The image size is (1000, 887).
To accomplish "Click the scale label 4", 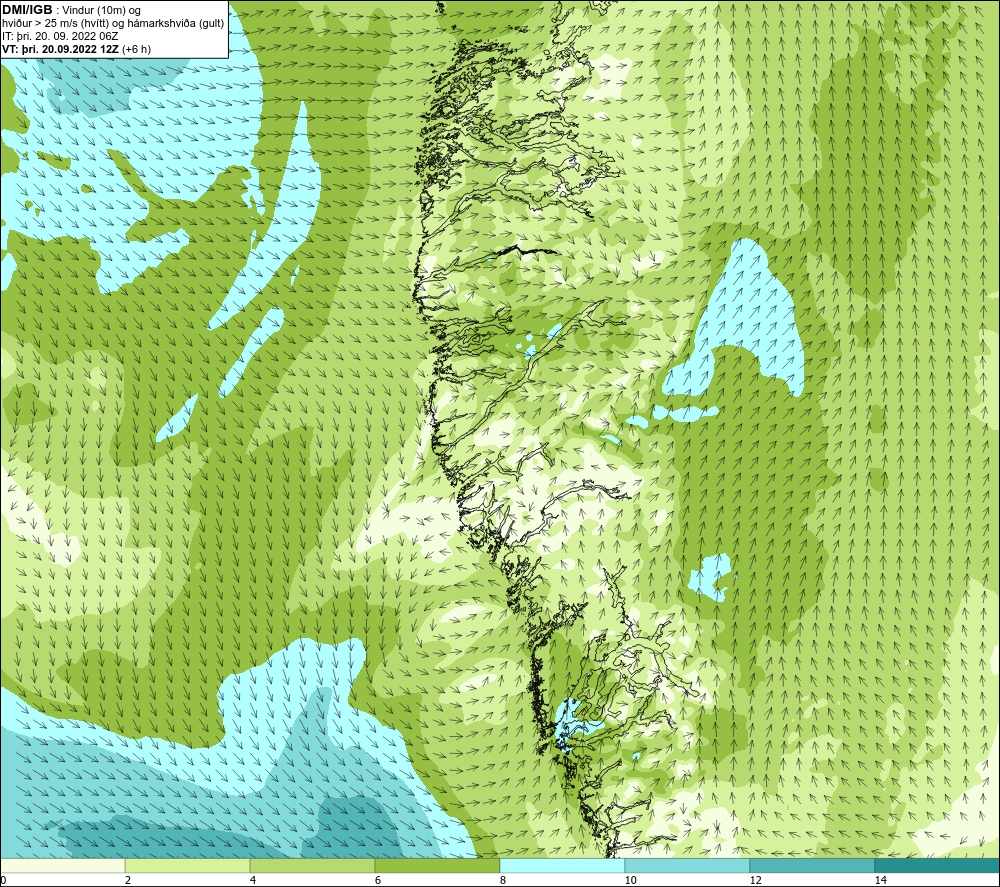I will (253, 881).
